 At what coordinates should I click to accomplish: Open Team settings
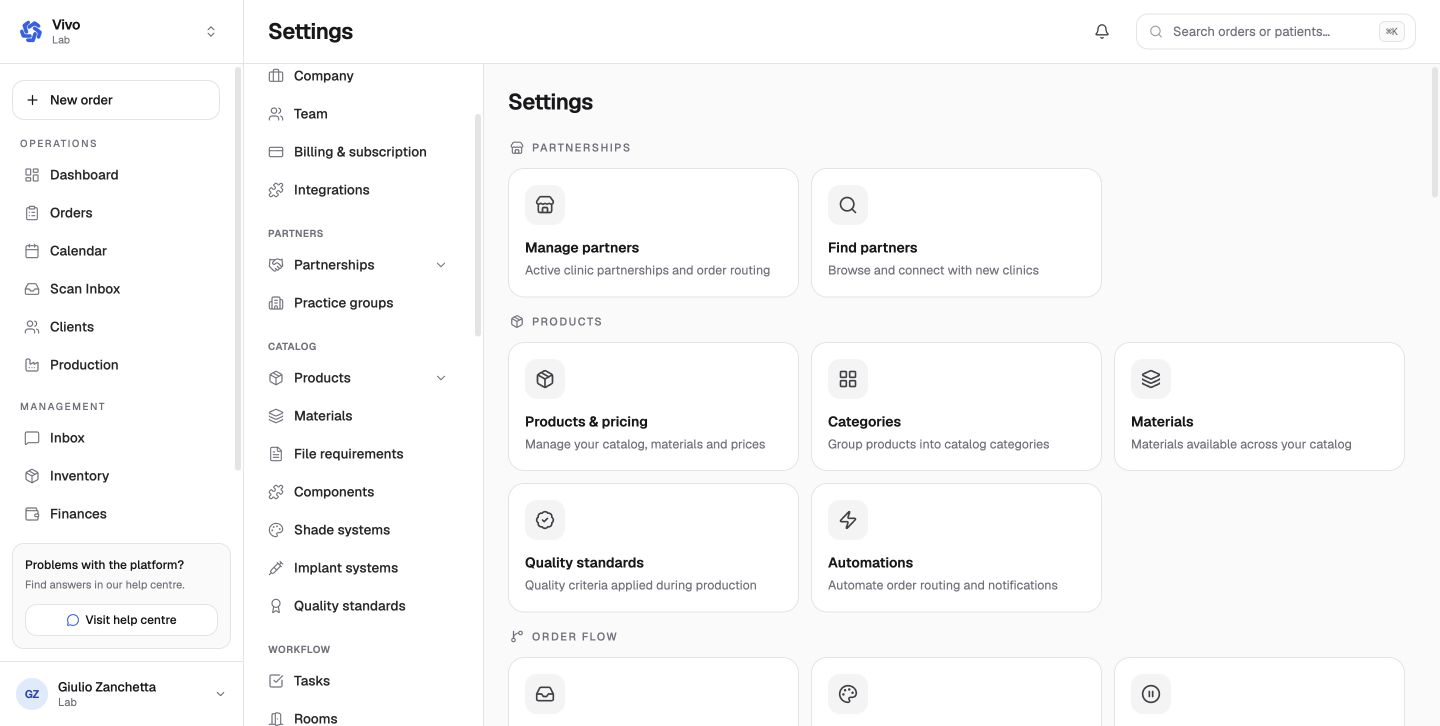(x=358, y=114)
